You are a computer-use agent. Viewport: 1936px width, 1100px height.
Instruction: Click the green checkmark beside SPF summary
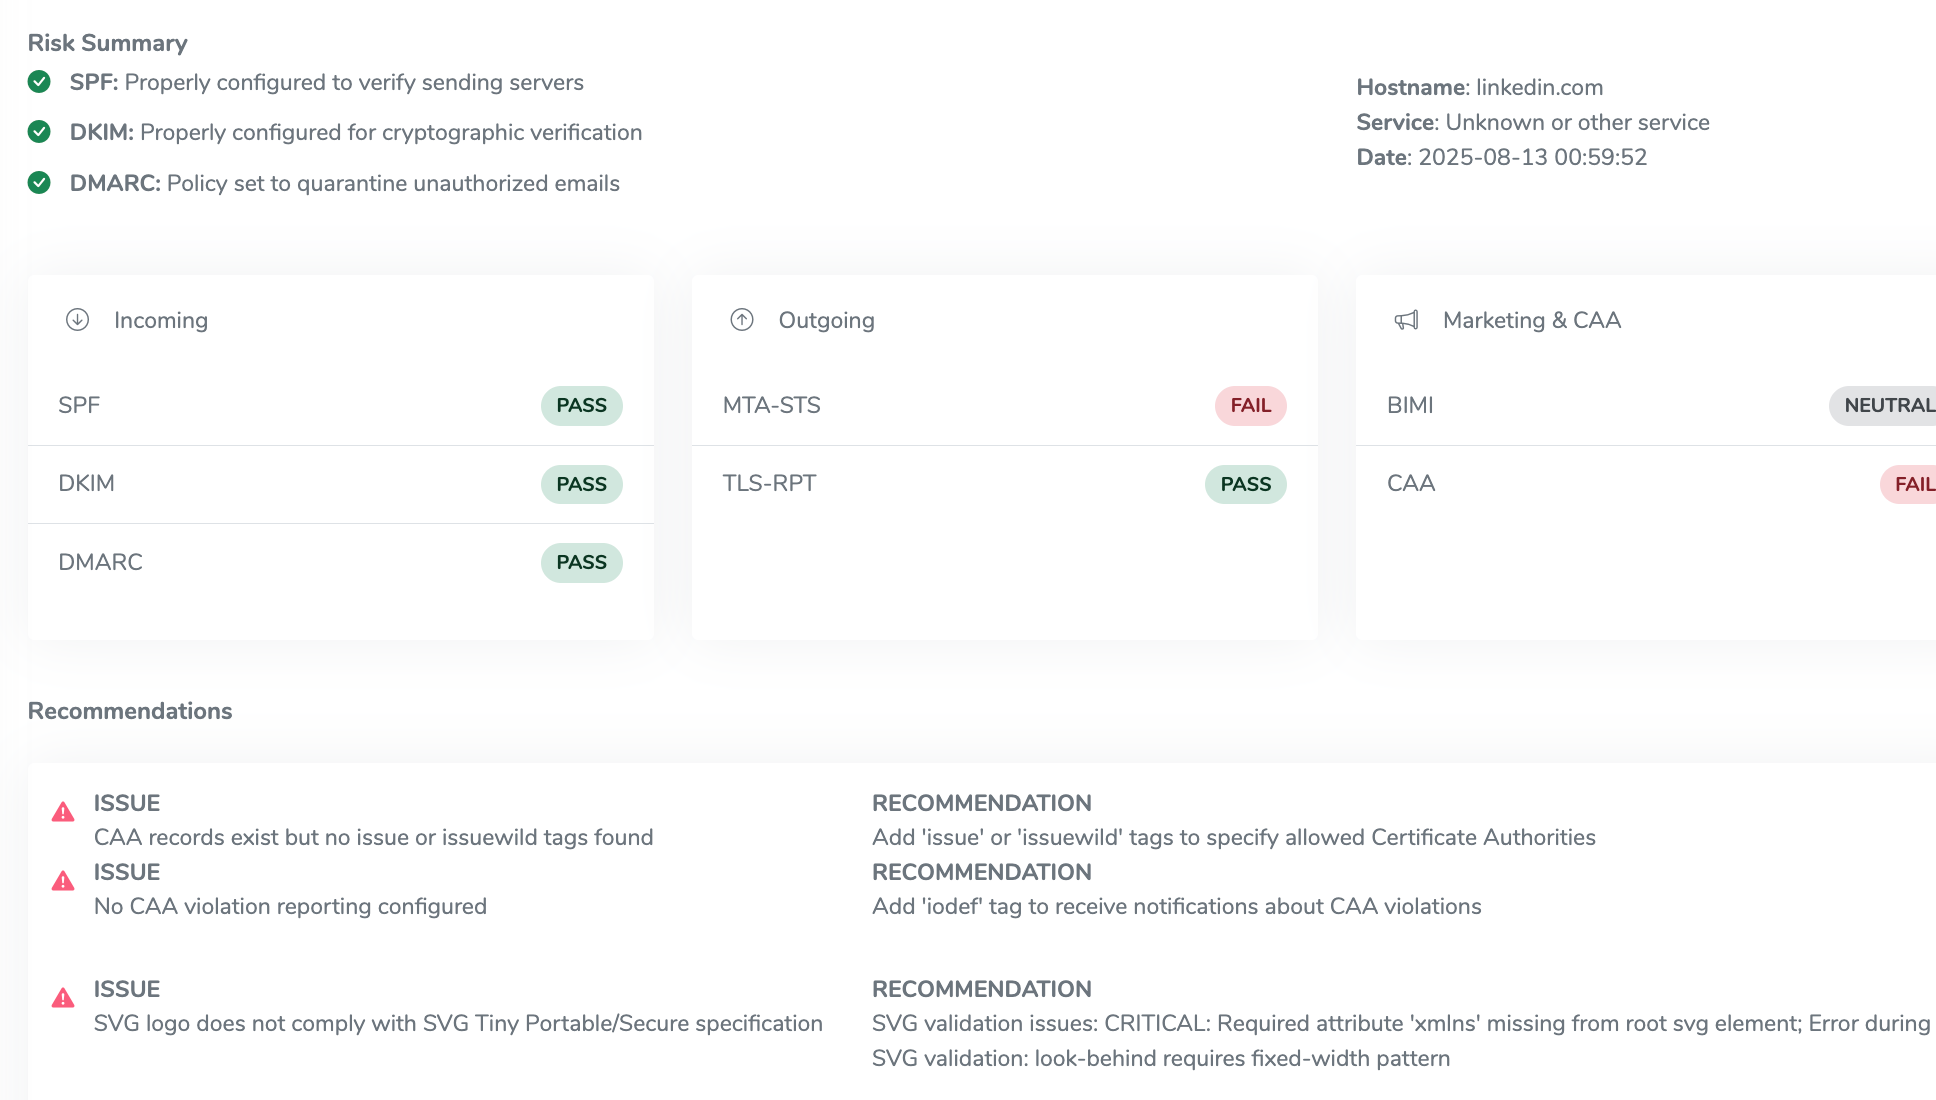coord(39,83)
